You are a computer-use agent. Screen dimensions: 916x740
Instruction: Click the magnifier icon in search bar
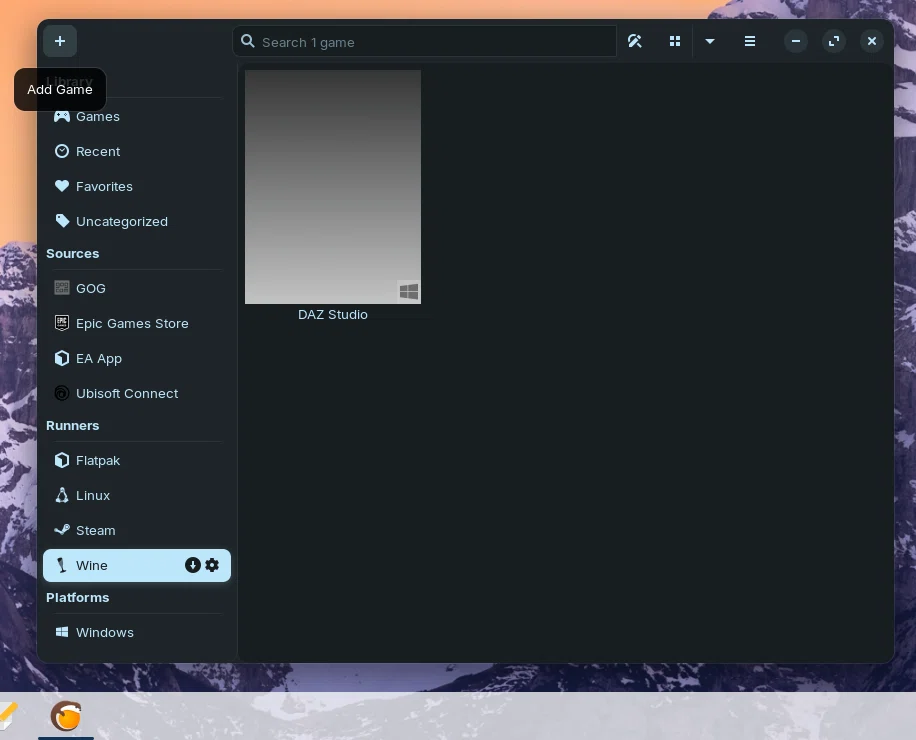click(248, 41)
